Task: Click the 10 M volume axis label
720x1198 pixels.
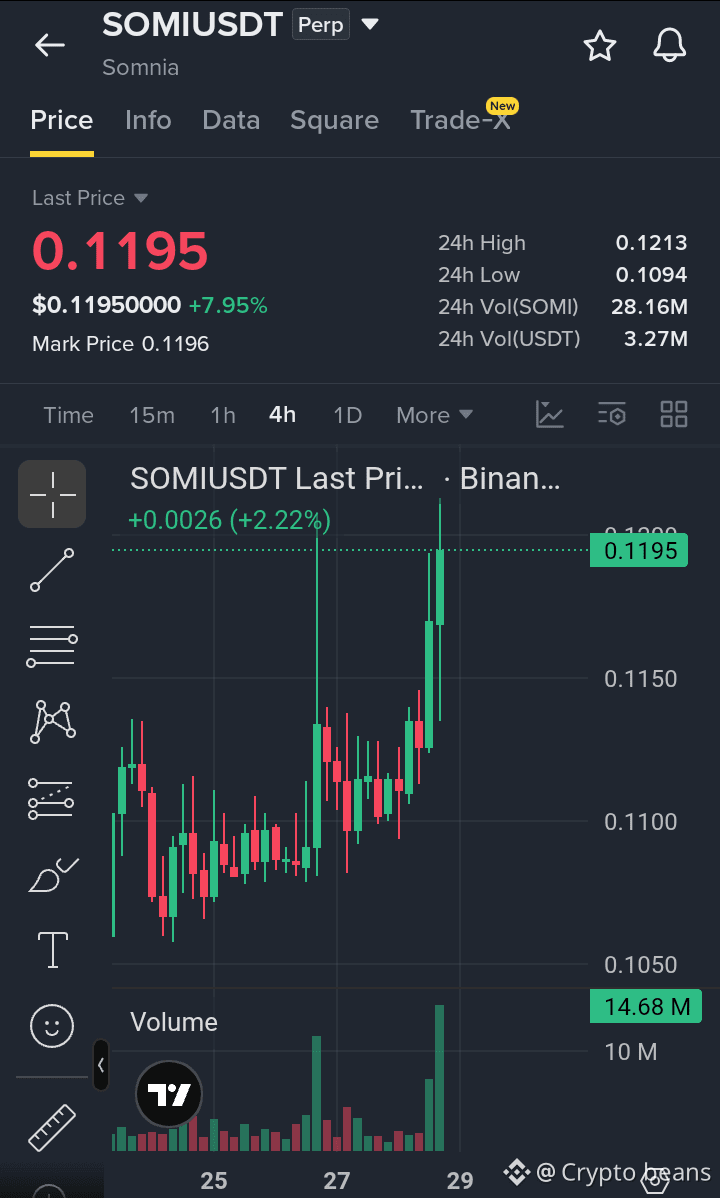Action: click(x=631, y=1052)
